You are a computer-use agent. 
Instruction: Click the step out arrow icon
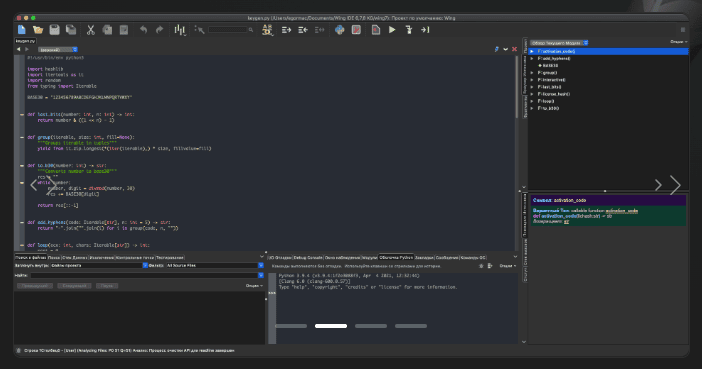pyautogui.click(x=425, y=30)
